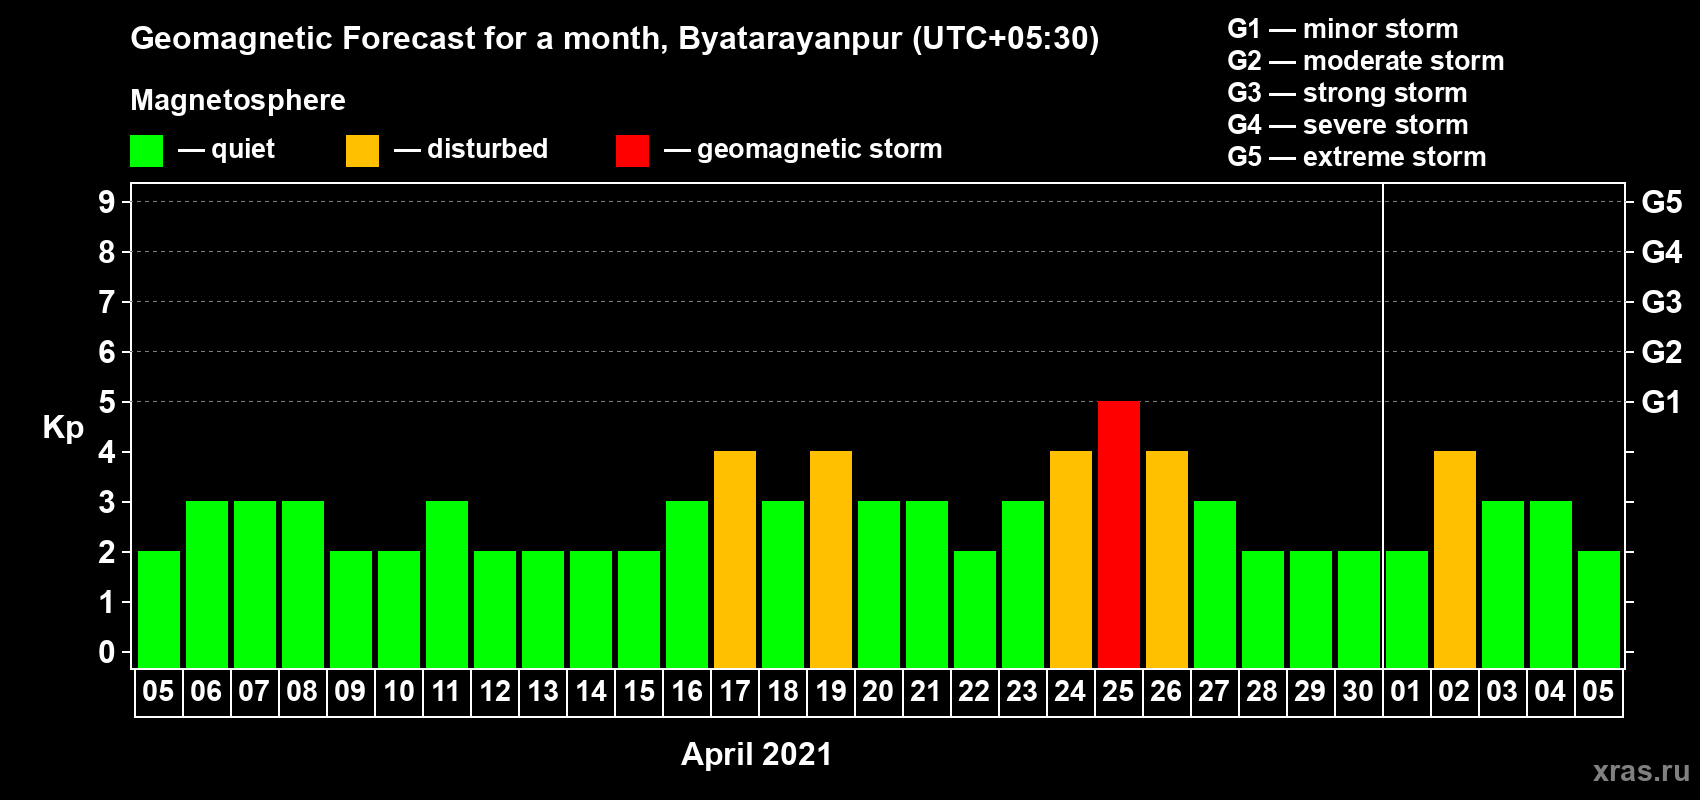Click the Kp value 7 on left axis
Screen dimensions: 1700x800
pyautogui.click(x=107, y=302)
